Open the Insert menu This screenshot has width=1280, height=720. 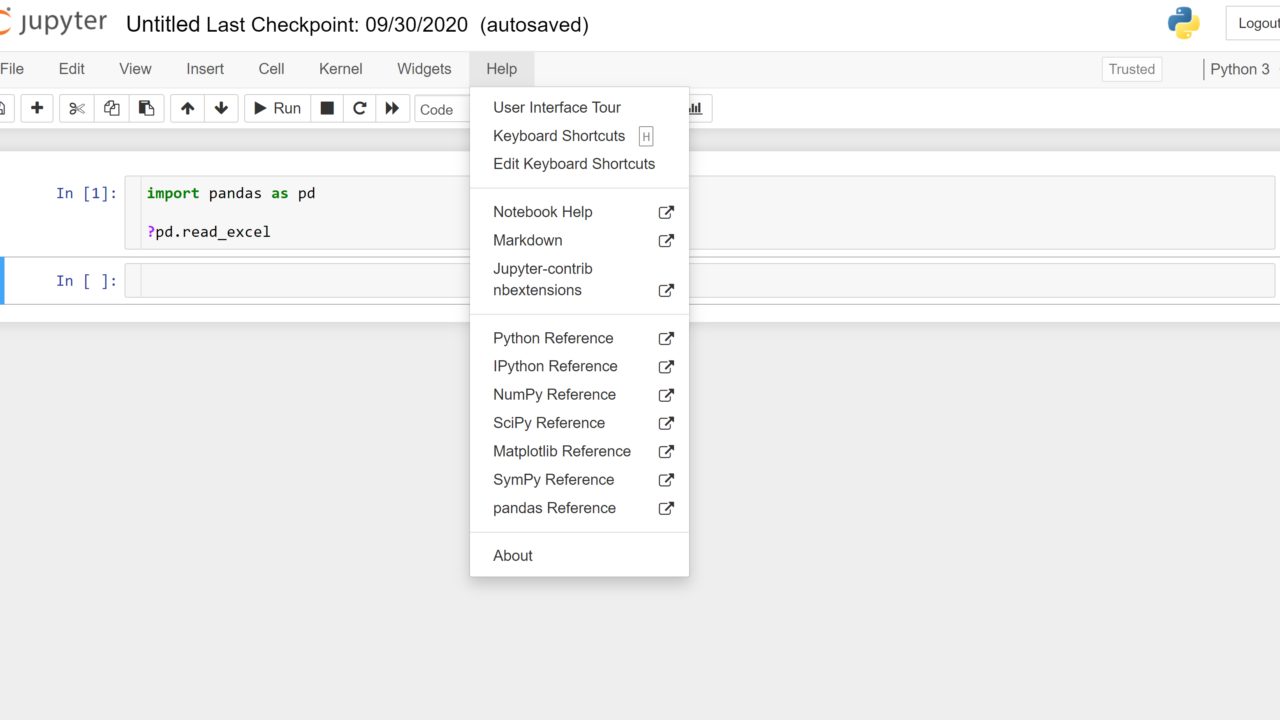(x=205, y=69)
